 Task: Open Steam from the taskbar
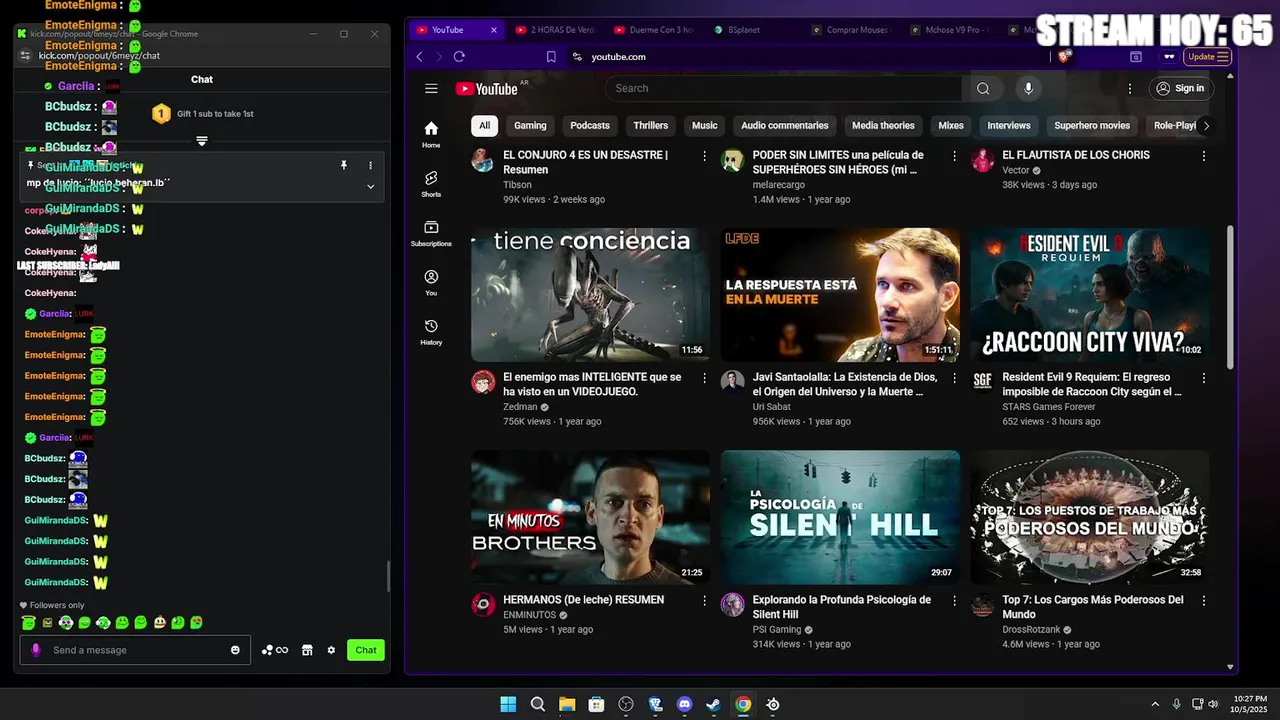coord(713,704)
